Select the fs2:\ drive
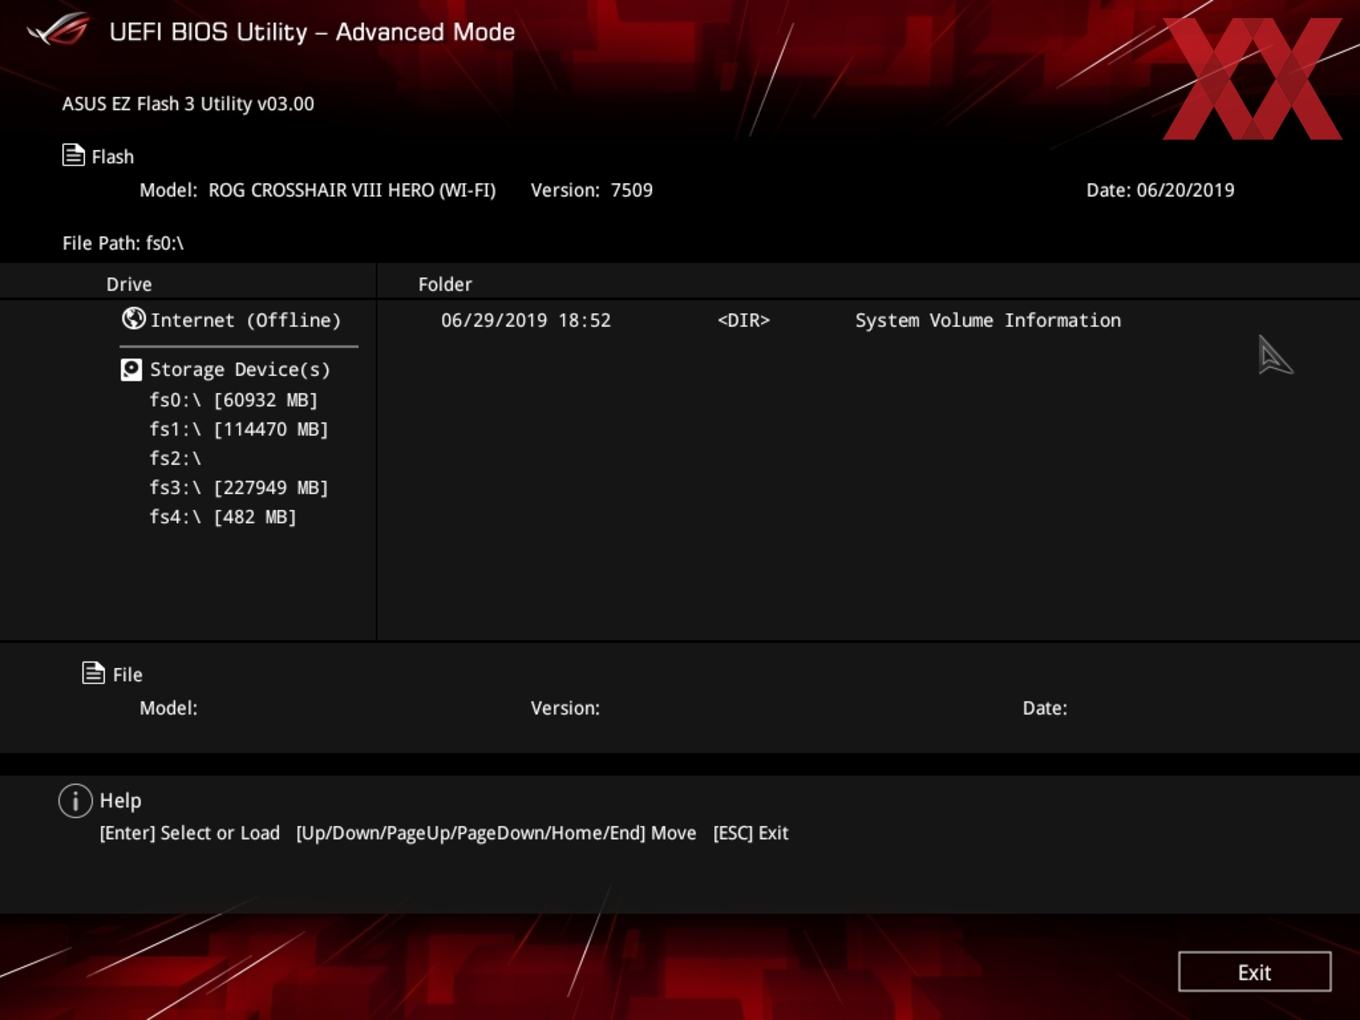 [175, 458]
